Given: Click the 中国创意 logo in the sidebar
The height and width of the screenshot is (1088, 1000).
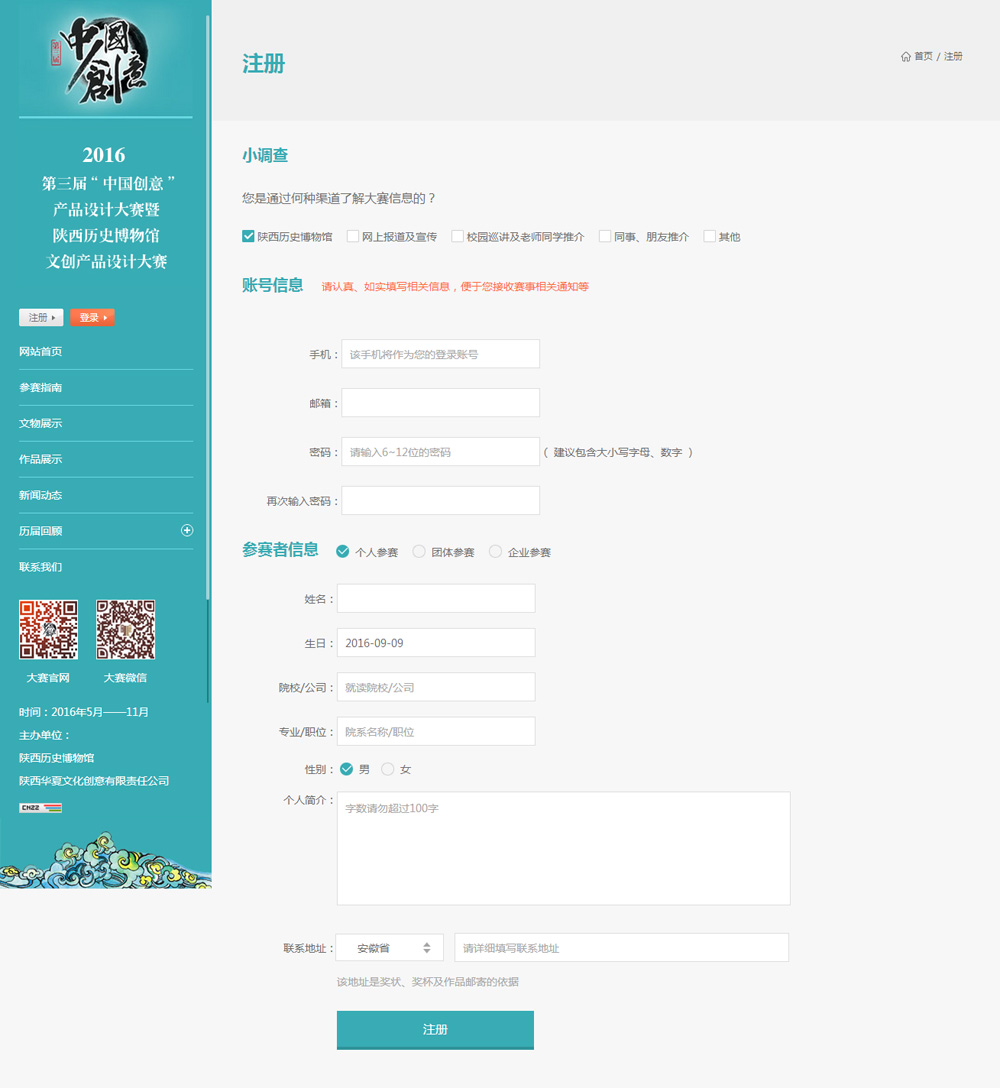Looking at the screenshot, I should point(100,58).
